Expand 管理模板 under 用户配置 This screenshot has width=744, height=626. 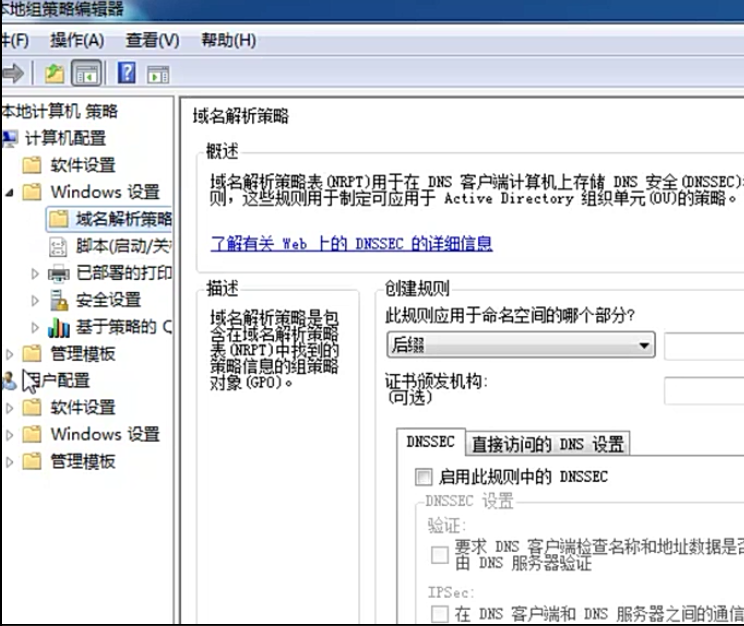pos(9,462)
